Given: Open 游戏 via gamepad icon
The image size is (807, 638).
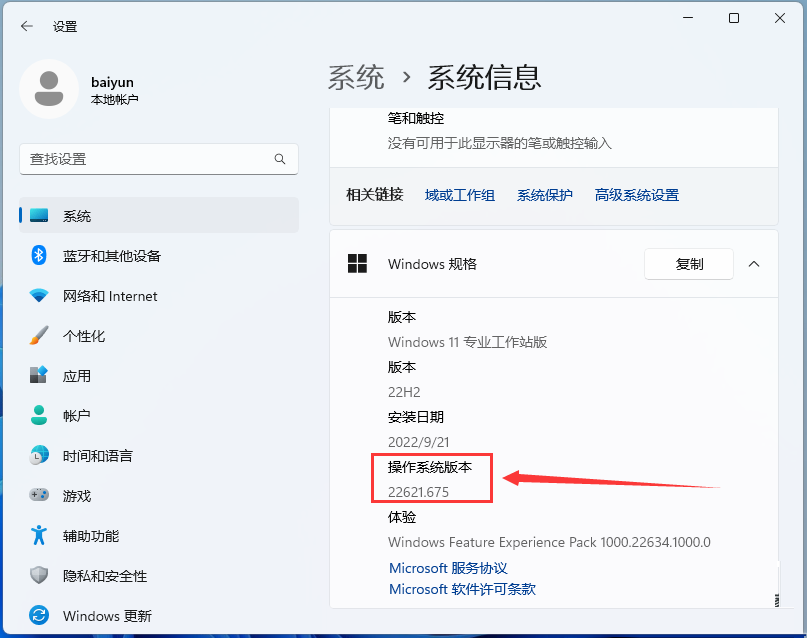Looking at the screenshot, I should 39,496.
